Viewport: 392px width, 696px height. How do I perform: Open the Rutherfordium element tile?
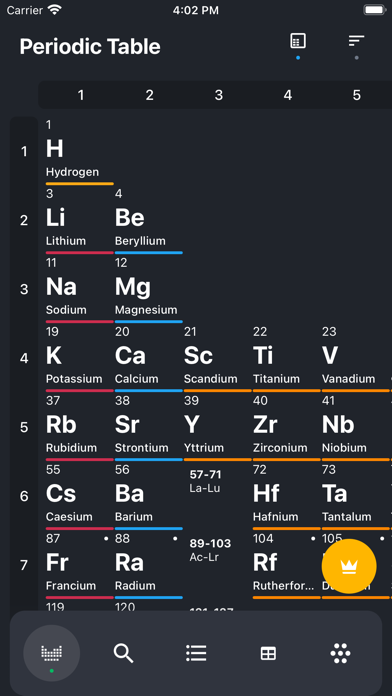(x=287, y=565)
